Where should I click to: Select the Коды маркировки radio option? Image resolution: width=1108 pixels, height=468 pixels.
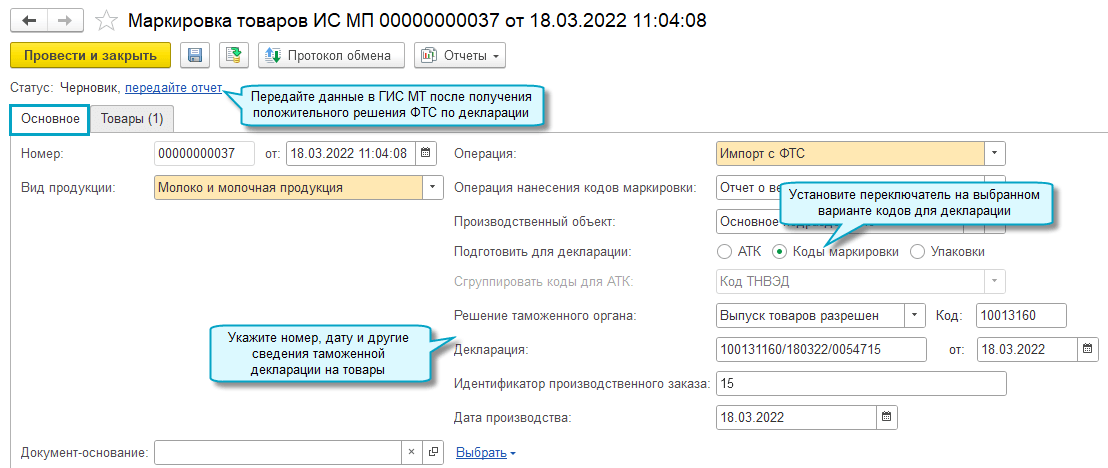pos(780,251)
